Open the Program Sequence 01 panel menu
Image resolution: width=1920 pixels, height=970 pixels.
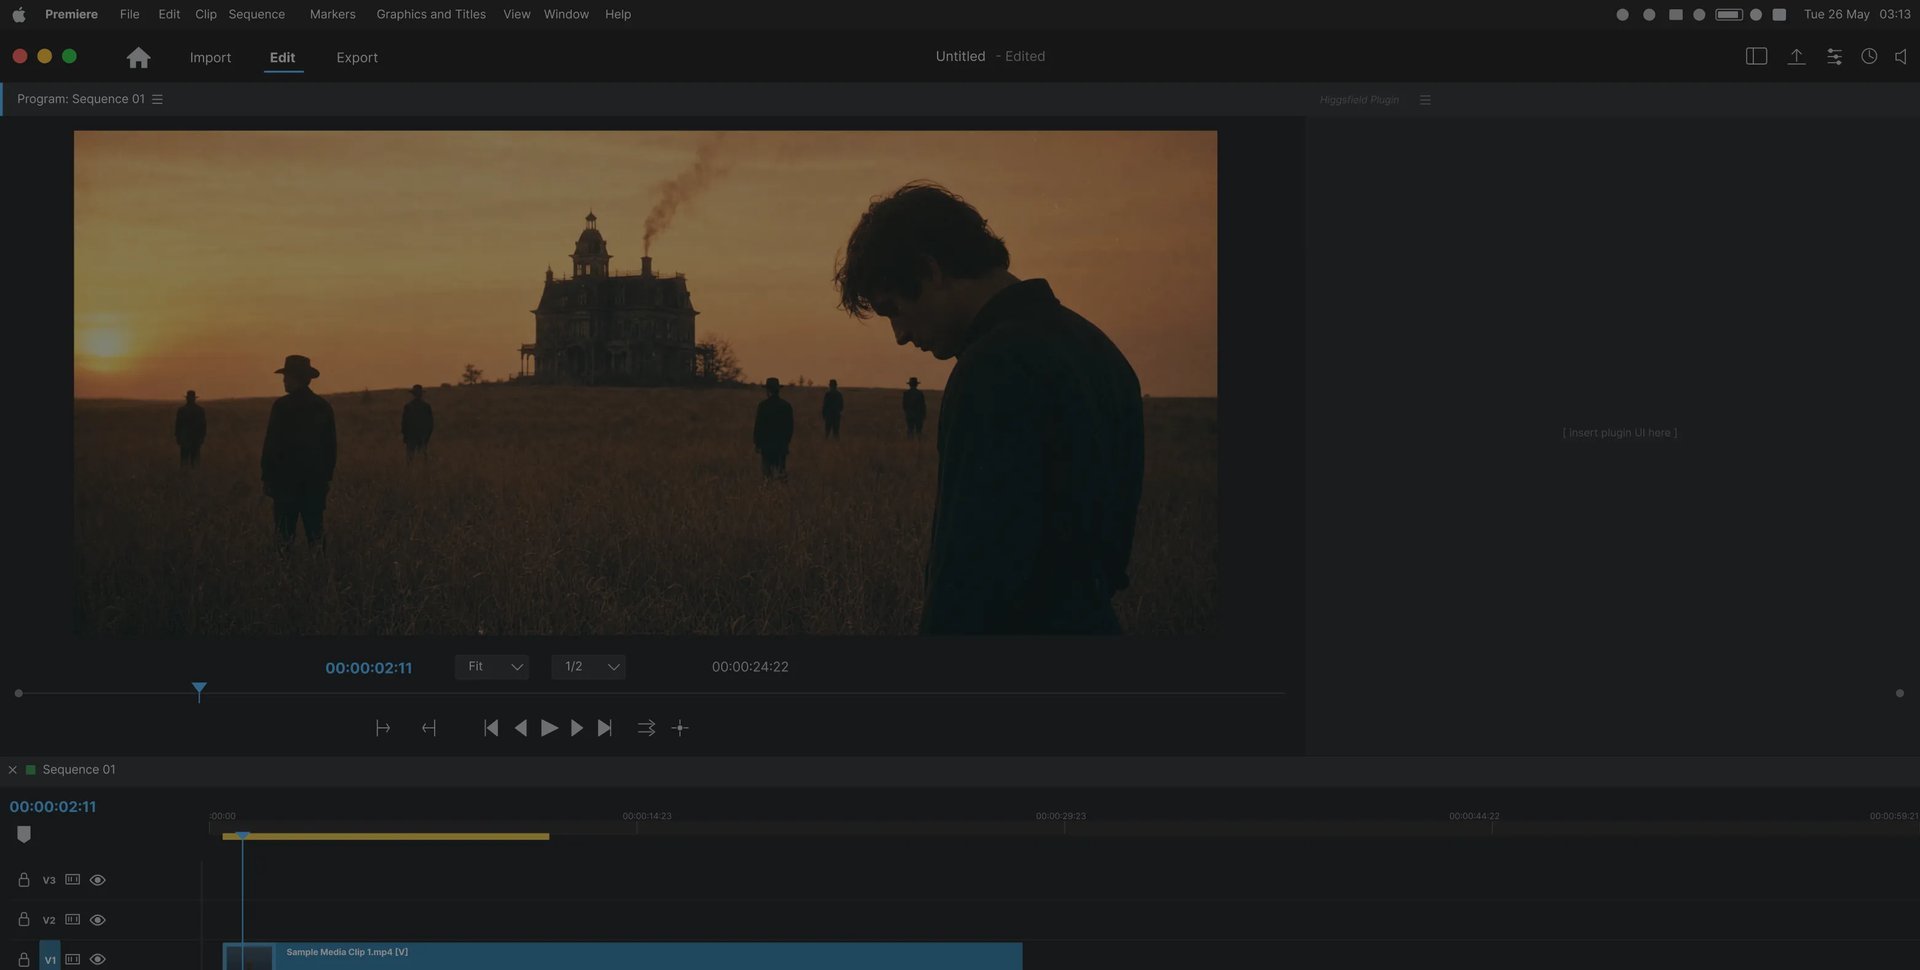pos(157,99)
